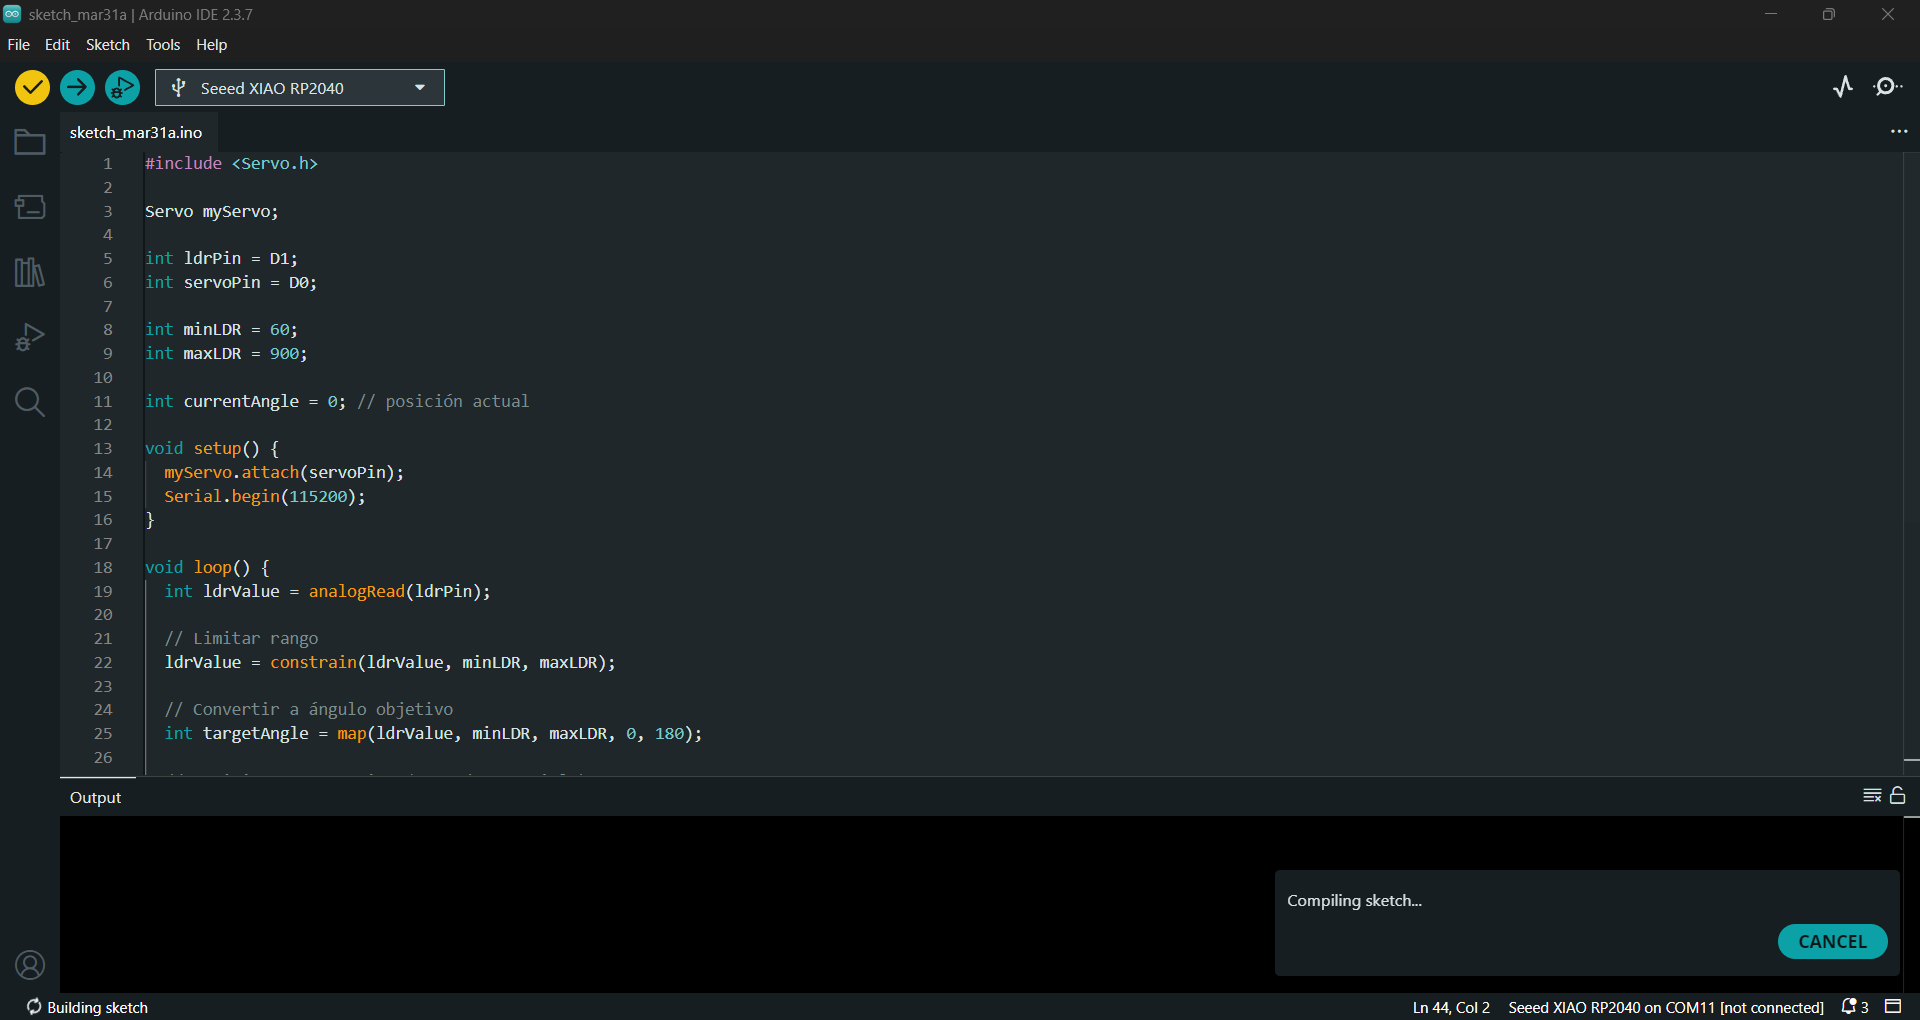The image size is (1920, 1020).
Task: Click the 'int targetAngle = map(...)' line
Action: (x=433, y=733)
